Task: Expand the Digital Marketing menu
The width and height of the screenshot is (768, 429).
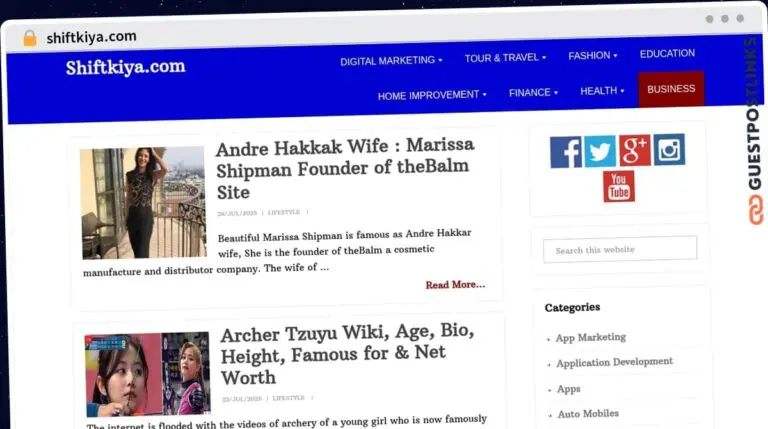Action: (390, 60)
